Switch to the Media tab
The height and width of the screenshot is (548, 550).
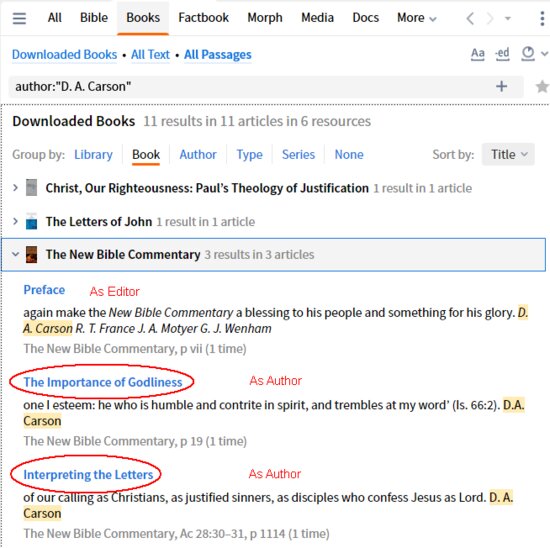317,18
